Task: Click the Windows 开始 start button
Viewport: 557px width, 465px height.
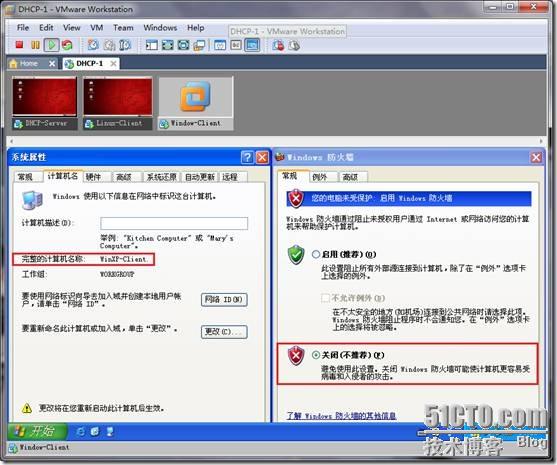Action: 37,431
